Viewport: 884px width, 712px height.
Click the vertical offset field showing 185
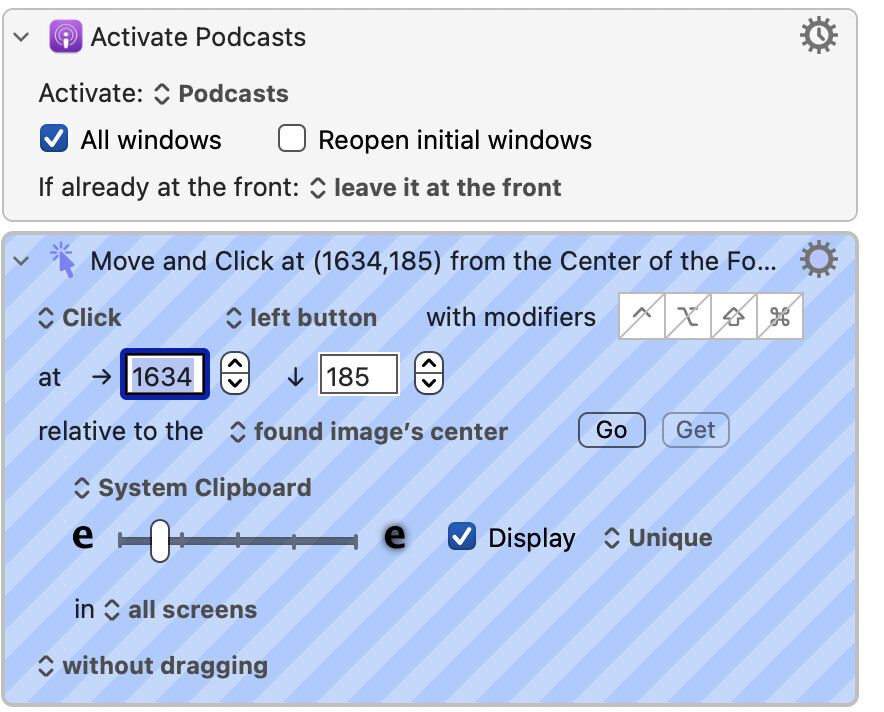pos(359,375)
